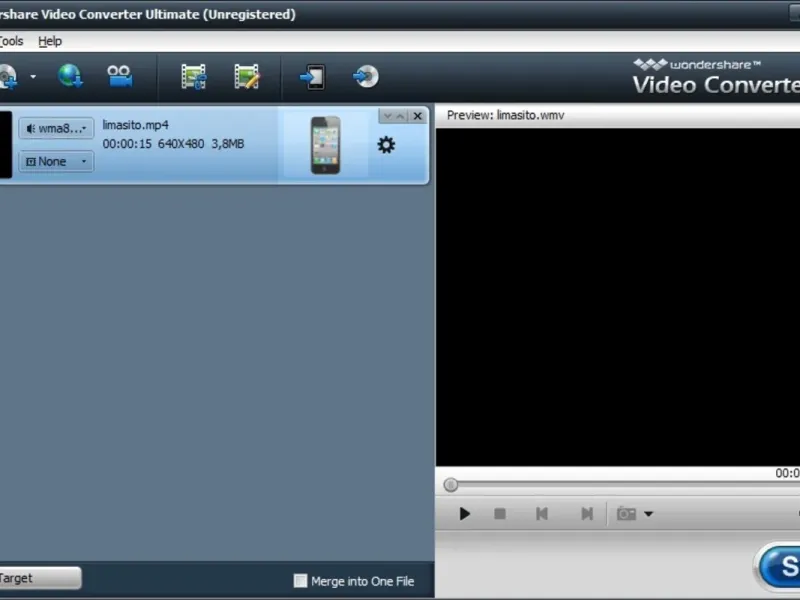Open the video clip trim filmstrip icon
800x600 pixels.
pos(194,77)
